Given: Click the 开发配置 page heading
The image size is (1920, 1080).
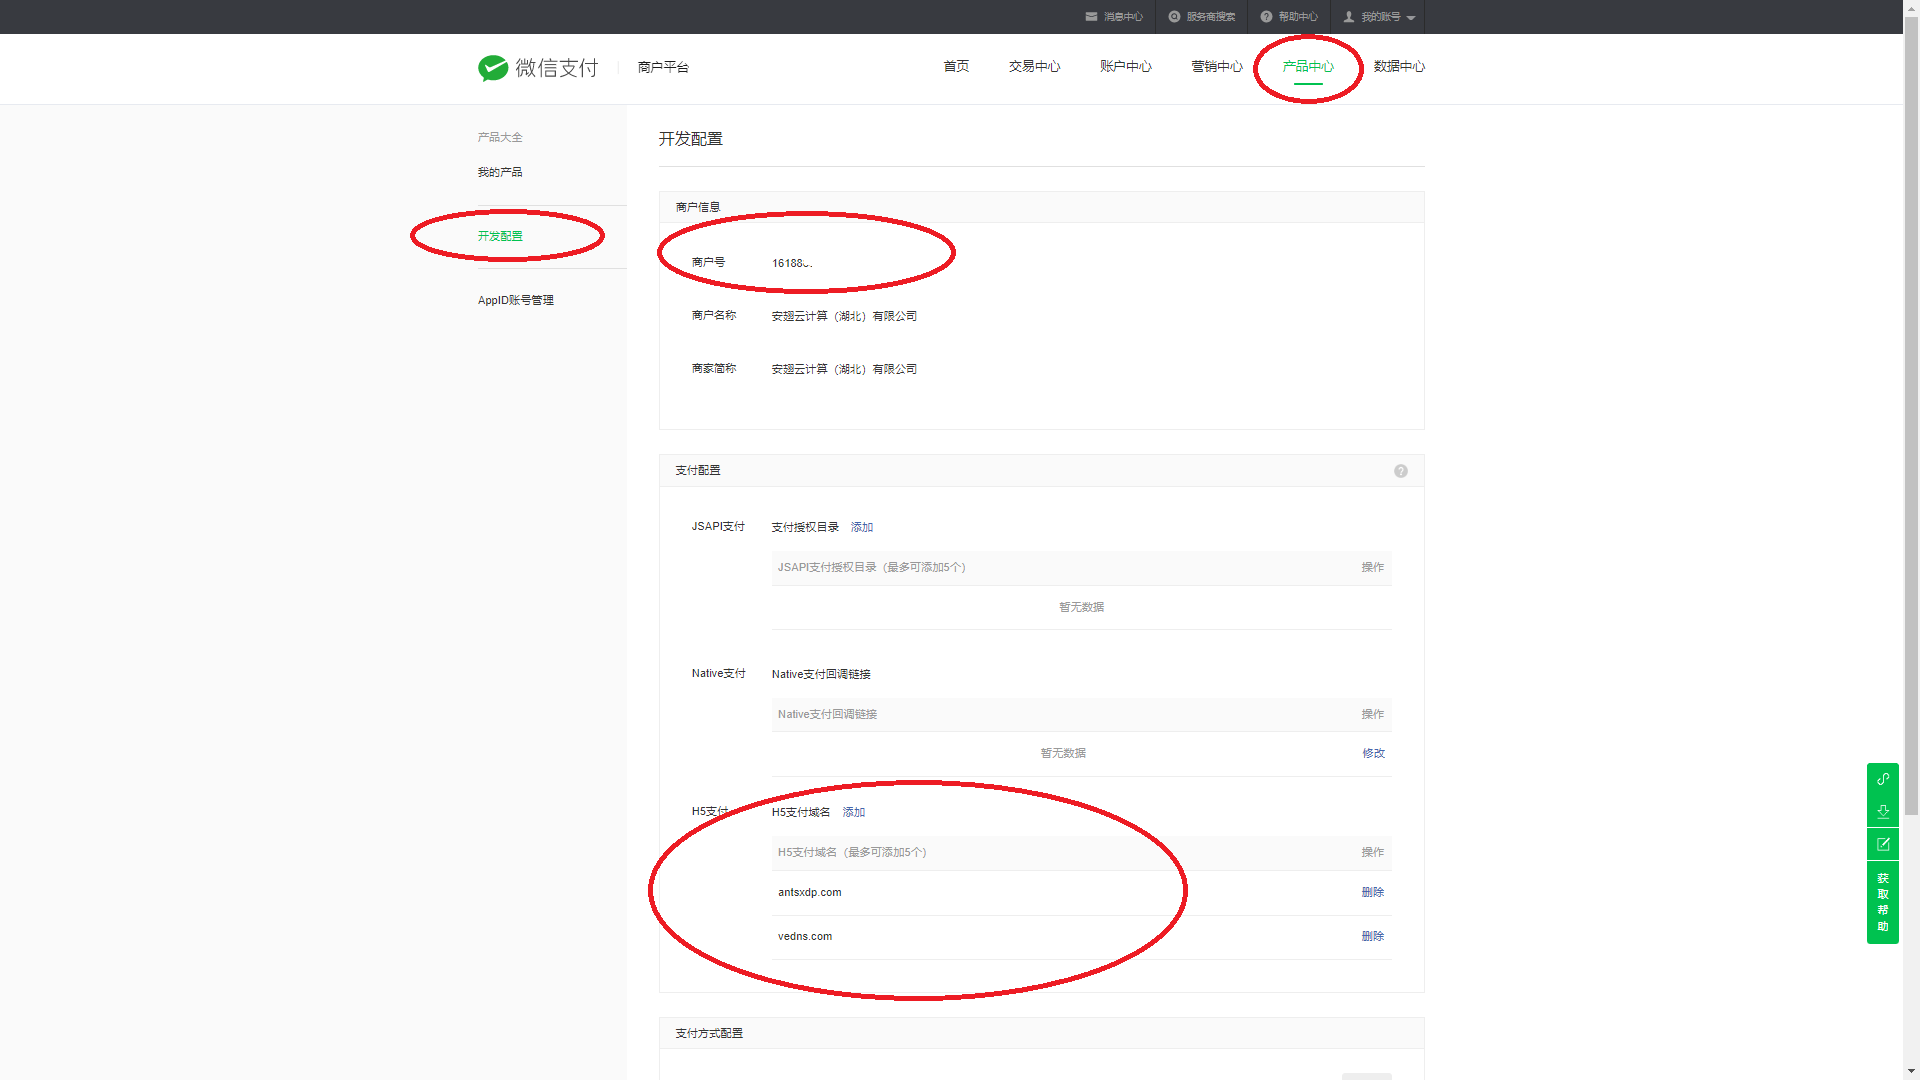Looking at the screenshot, I should click(690, 139).
